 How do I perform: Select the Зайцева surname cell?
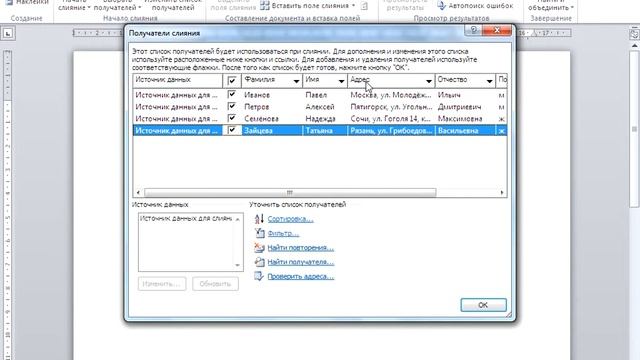258,130
